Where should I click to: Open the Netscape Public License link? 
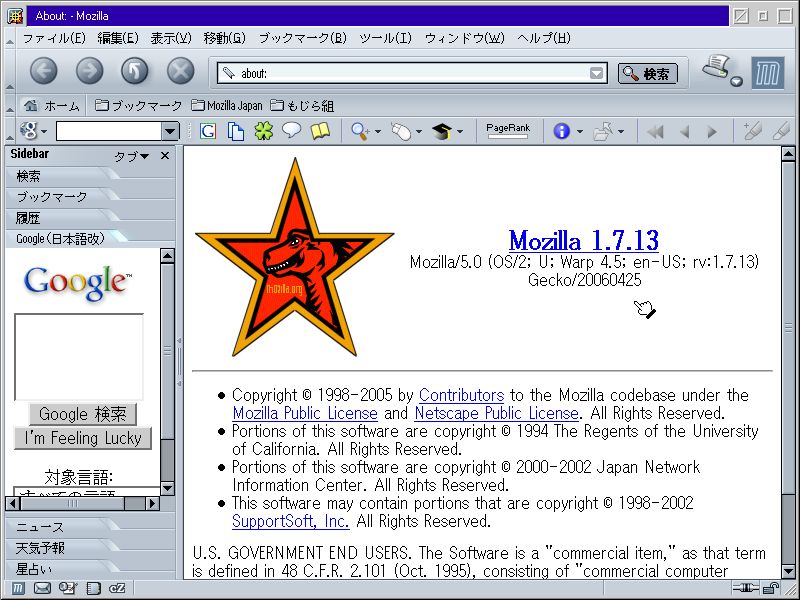pyautogui.click(x=496, y=413)
